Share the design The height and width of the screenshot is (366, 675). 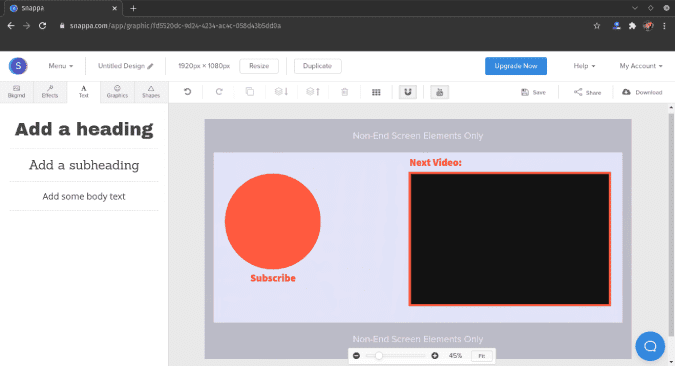[587, 92]
